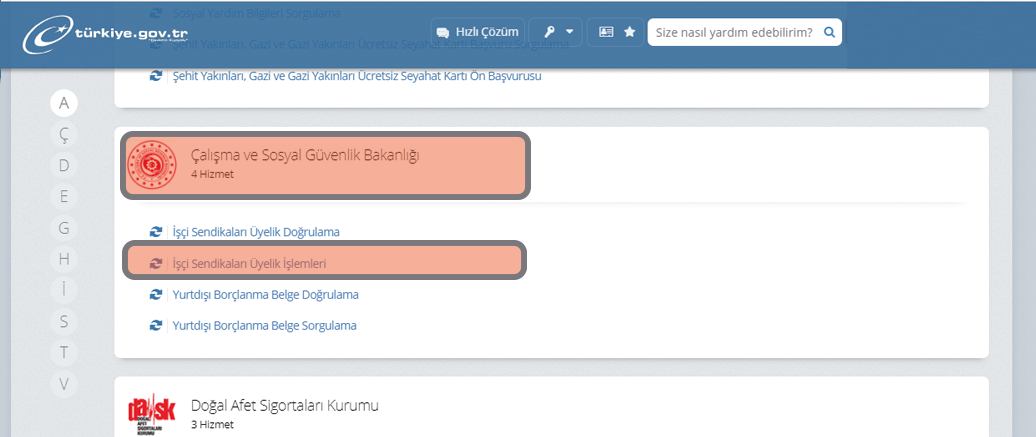Image resolution: width=1036 pixels, height=437 pixels.
Task: Open Doğal Afet Sigortaları Kurumu heading
Action: (285, 405)
